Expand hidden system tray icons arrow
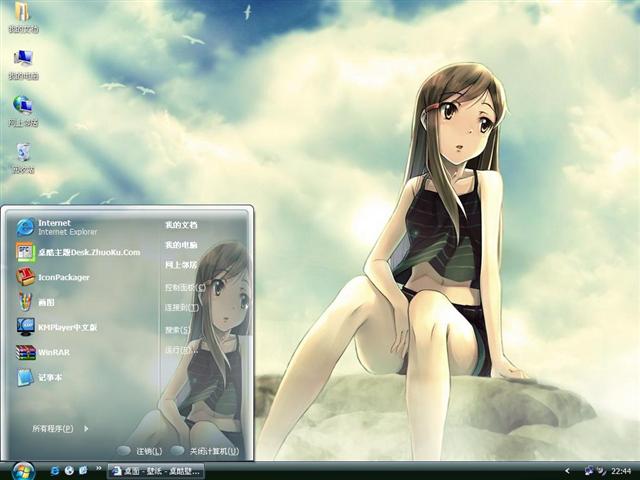 coord(567,470)
